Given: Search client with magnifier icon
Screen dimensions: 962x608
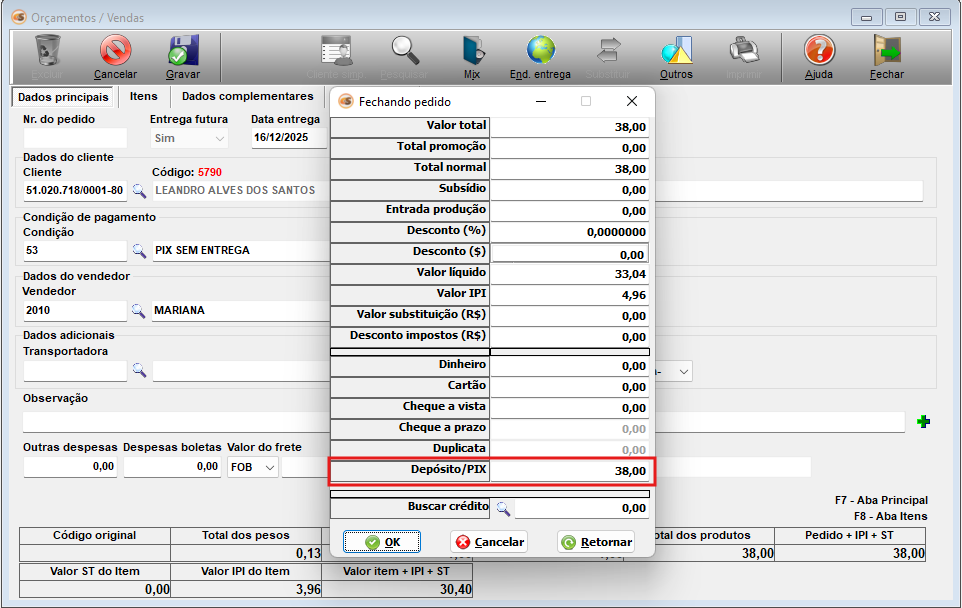Looking at the screenshot, I should [140, 190].
